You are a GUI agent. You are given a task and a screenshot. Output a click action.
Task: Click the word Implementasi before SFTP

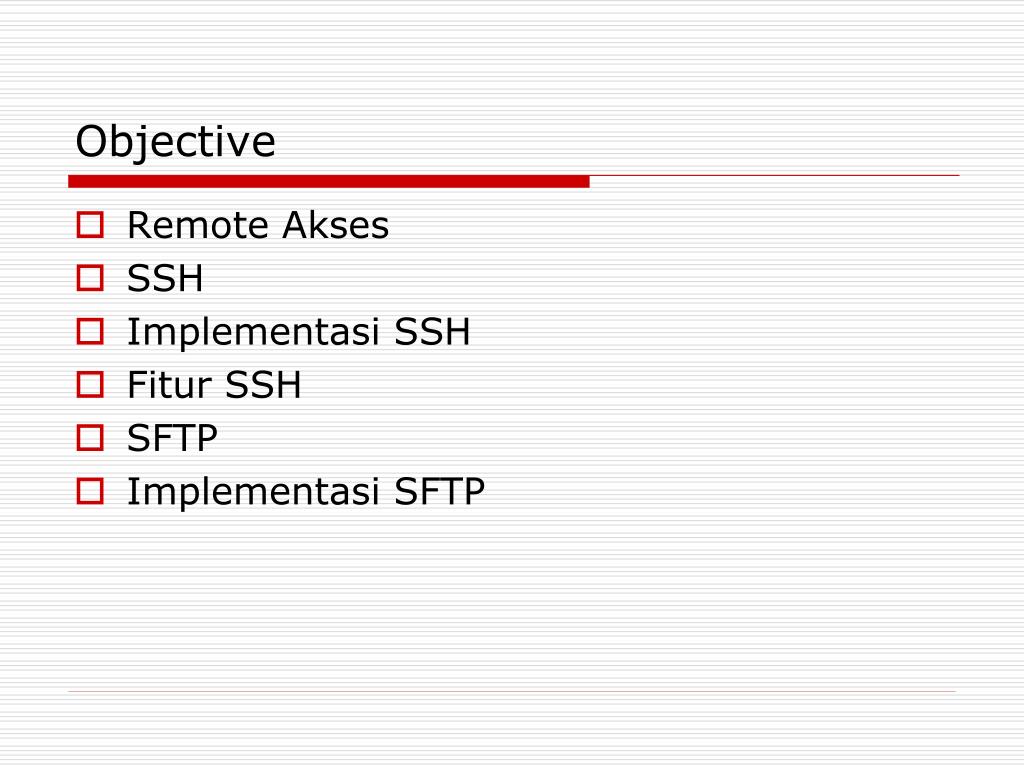[253, 492]
